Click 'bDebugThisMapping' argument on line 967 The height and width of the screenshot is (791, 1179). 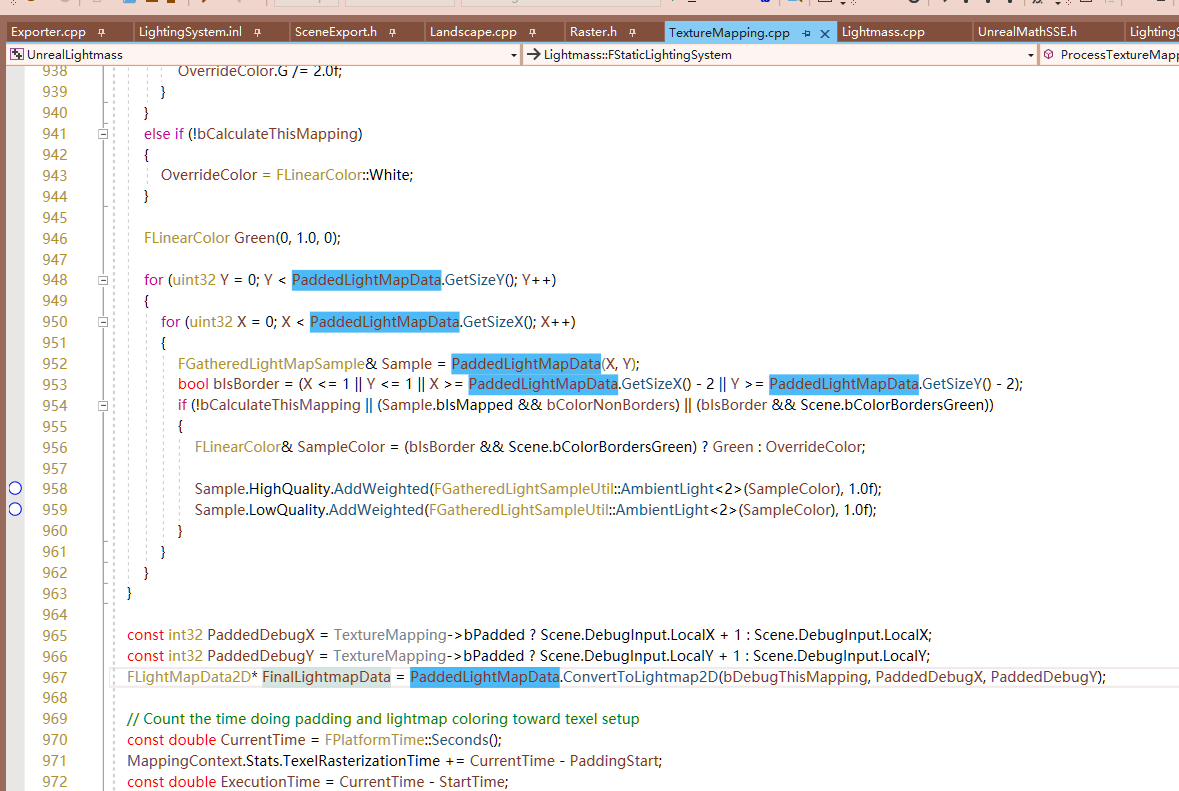(796, 677)
